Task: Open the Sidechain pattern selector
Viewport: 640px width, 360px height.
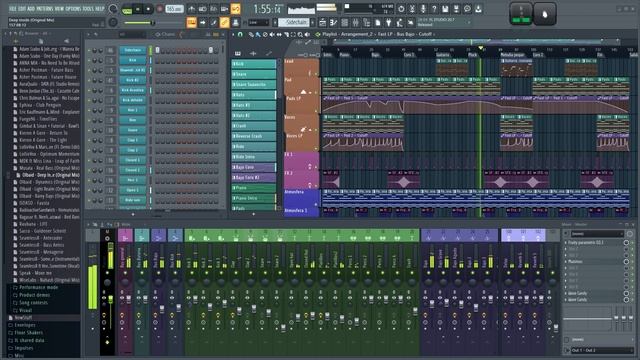Action: (294, 22)
